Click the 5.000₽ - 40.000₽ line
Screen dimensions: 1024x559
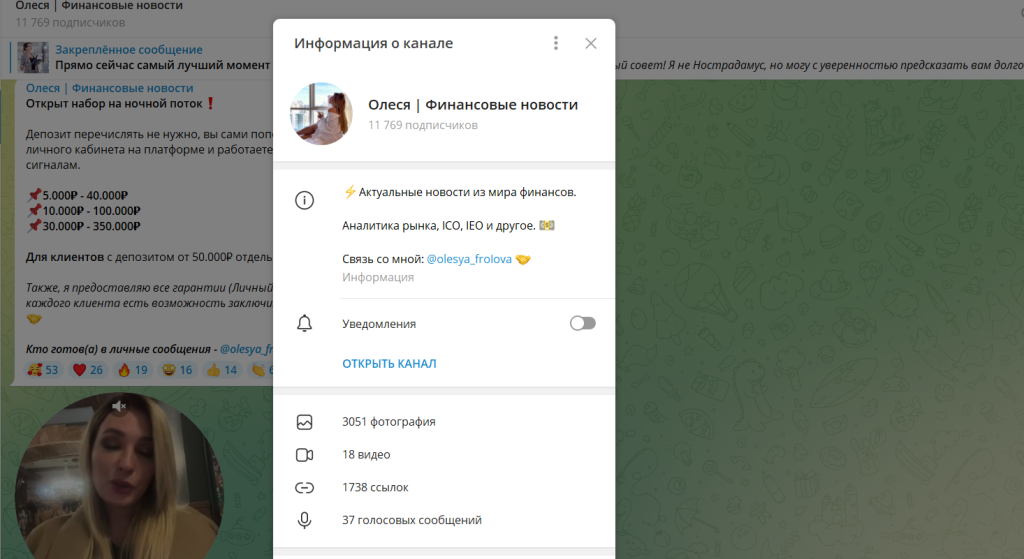pyautogui.click(x=78, y=195)
